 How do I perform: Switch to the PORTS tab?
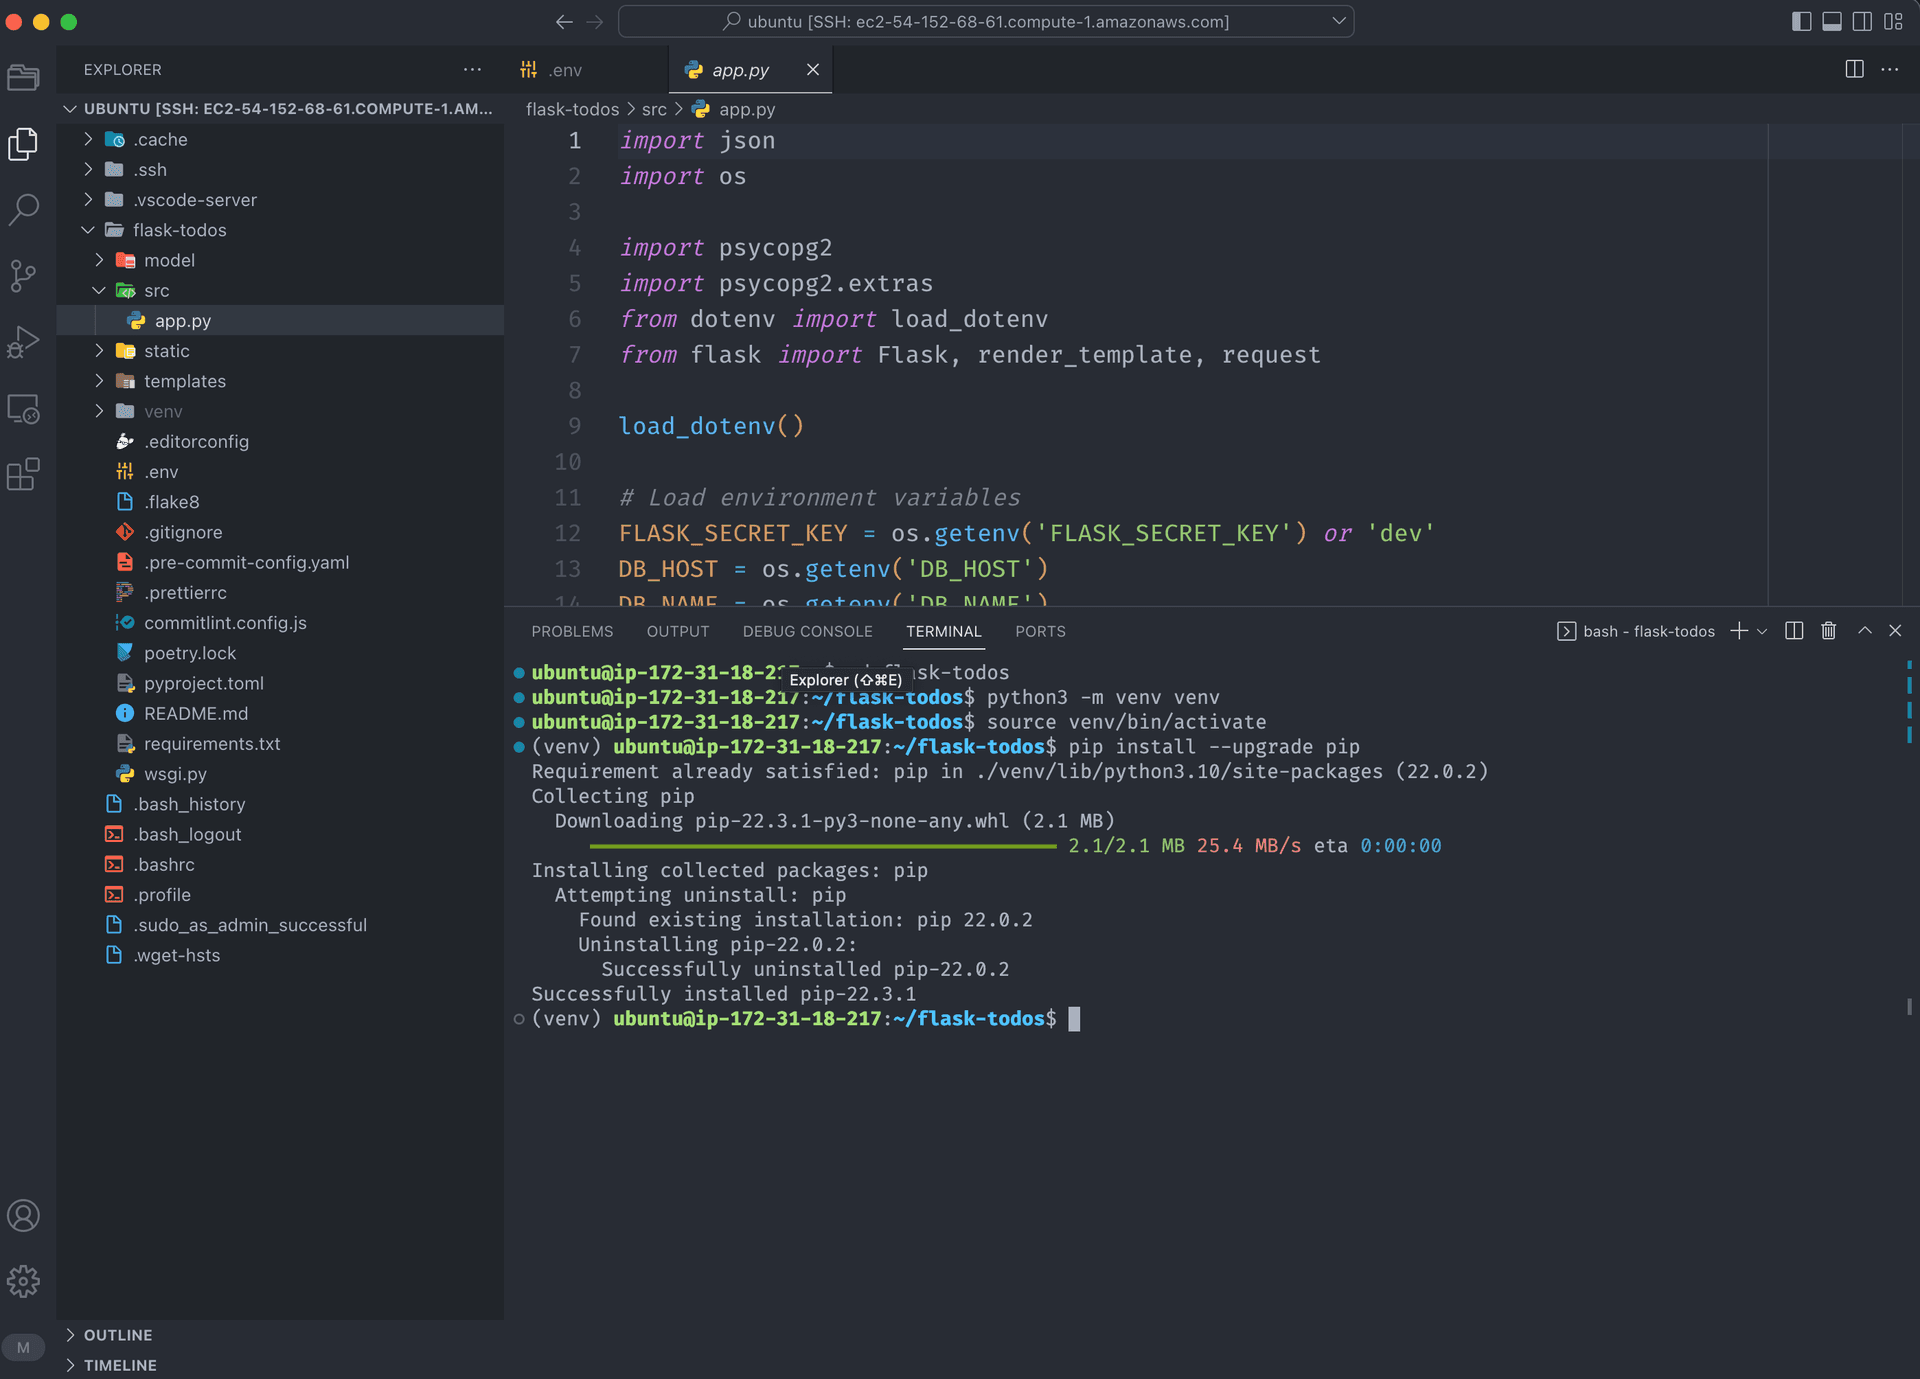[x=1040, y=631]
